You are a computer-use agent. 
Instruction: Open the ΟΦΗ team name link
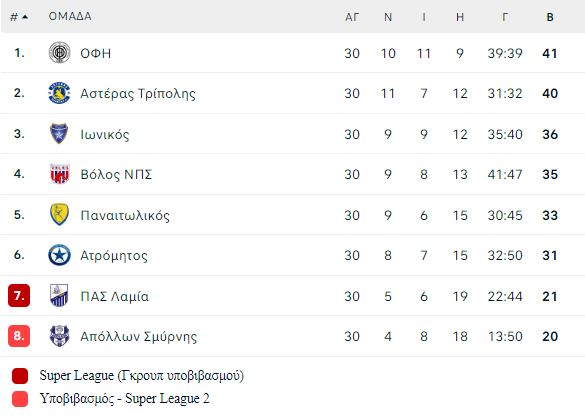(96, 53)
